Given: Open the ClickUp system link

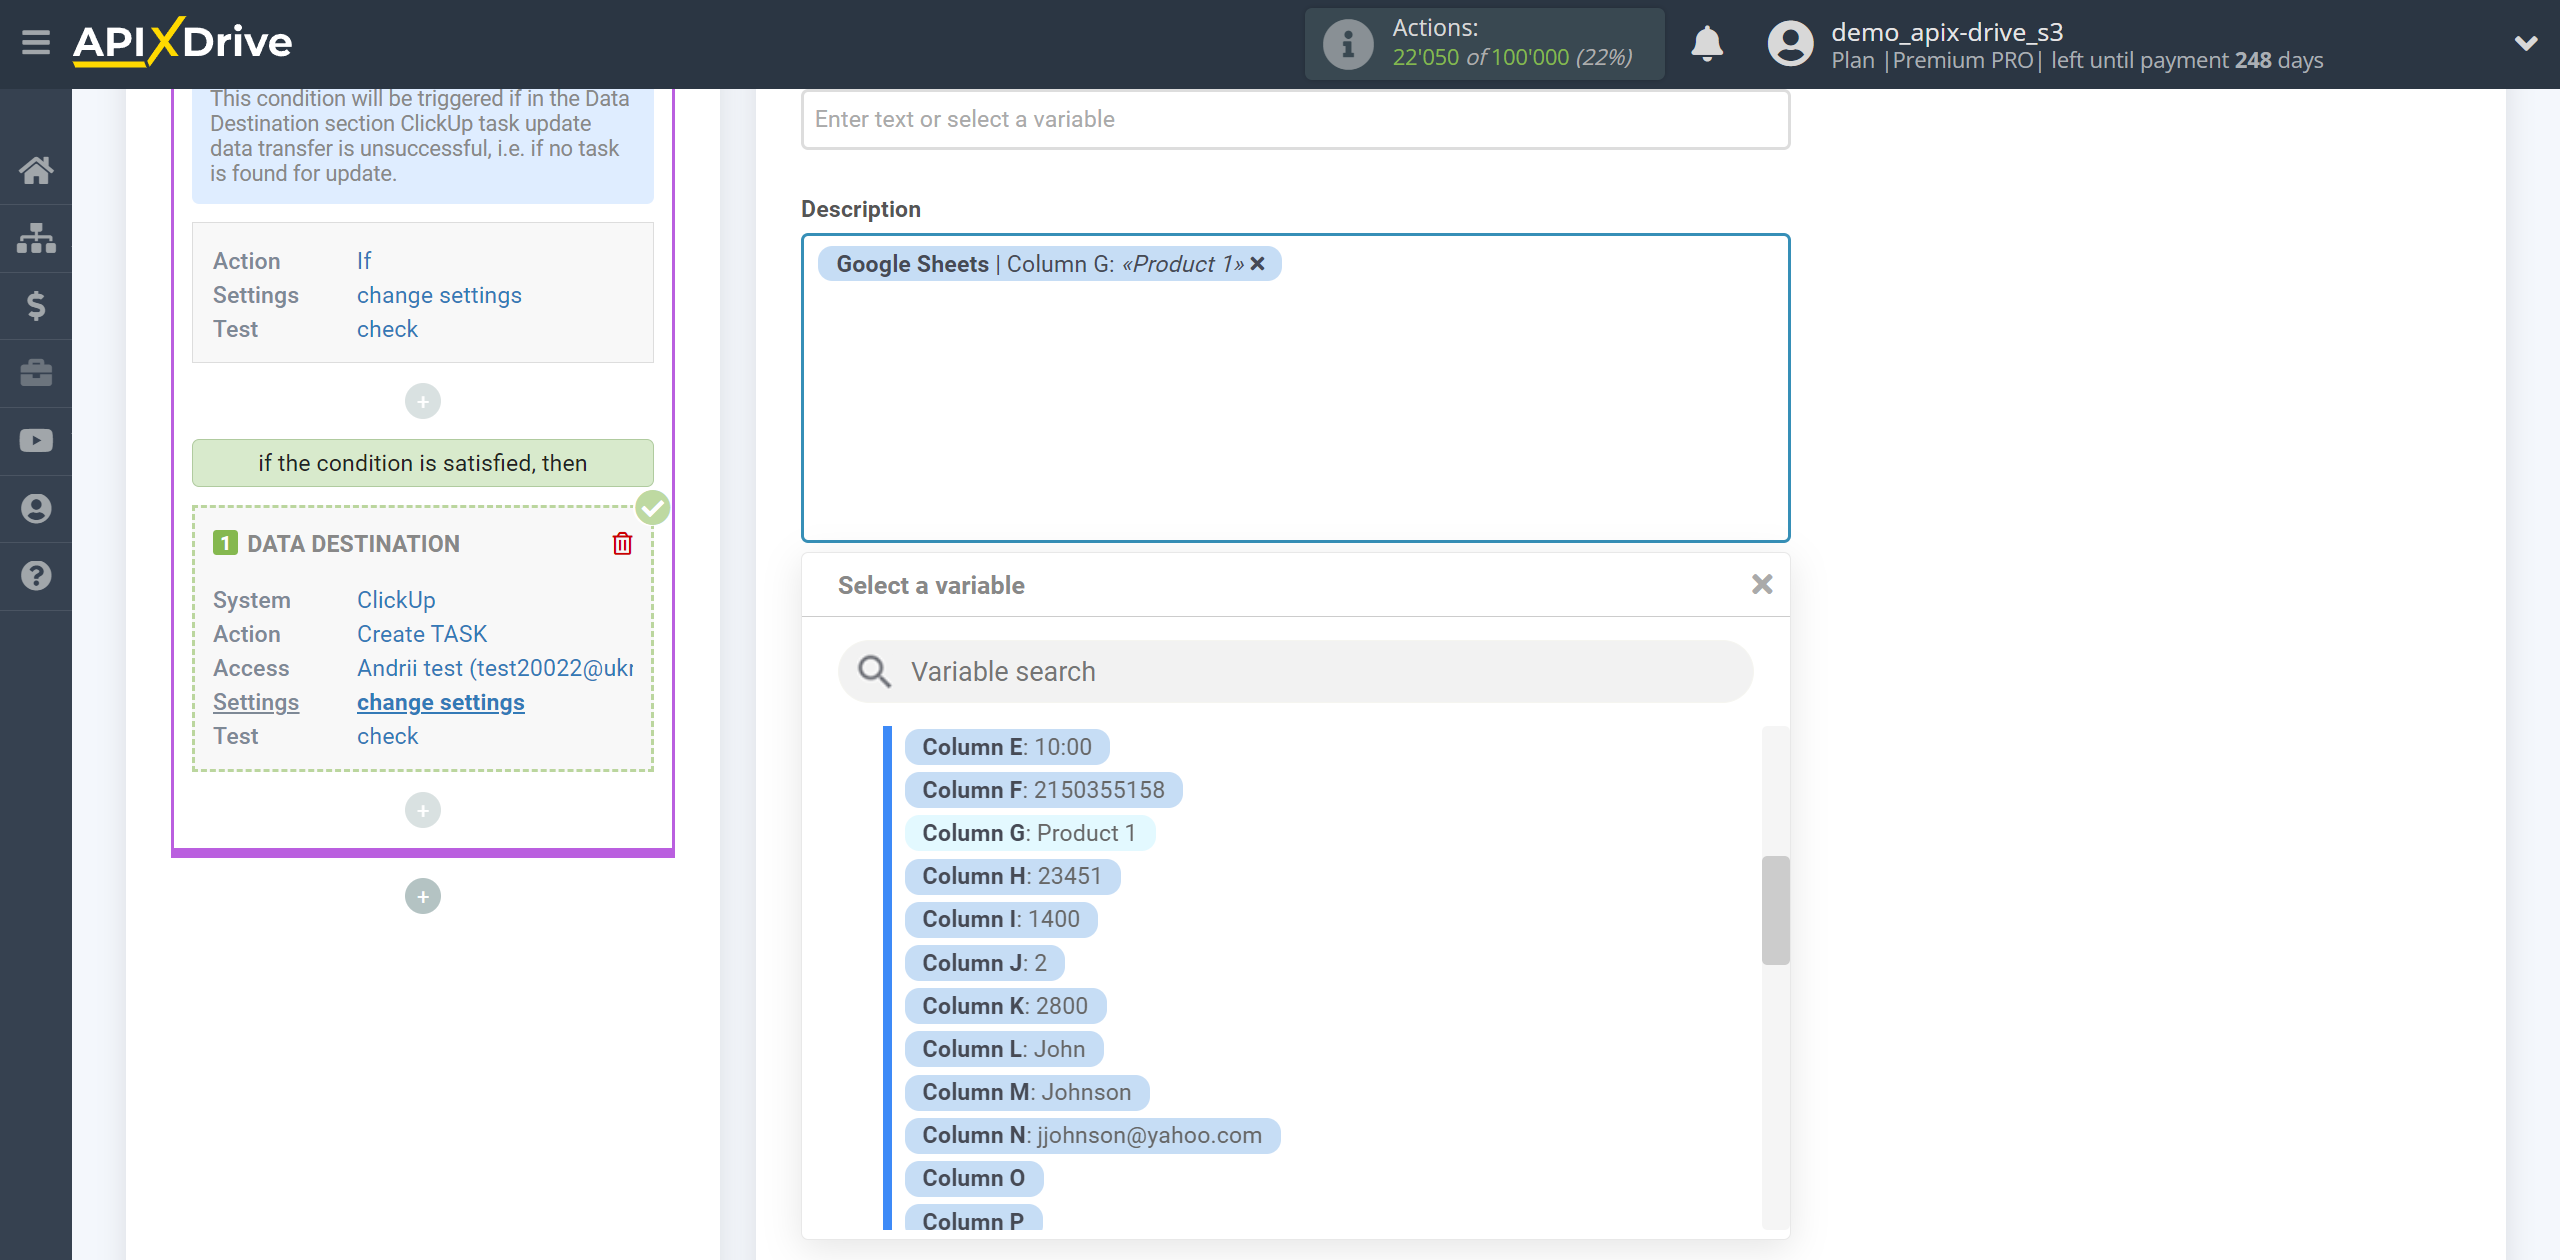Looking at the screenshot, I should [x=396, y=600].
